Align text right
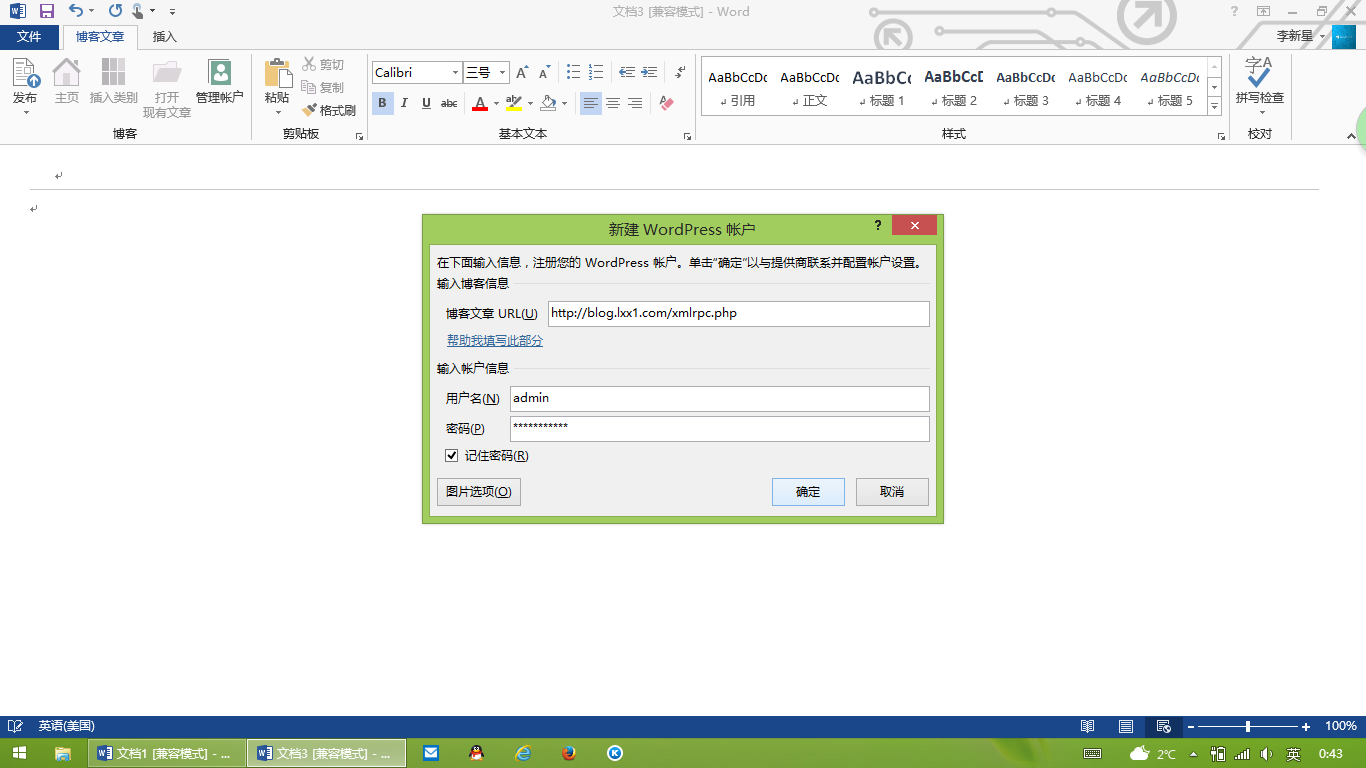 [635, 103]
